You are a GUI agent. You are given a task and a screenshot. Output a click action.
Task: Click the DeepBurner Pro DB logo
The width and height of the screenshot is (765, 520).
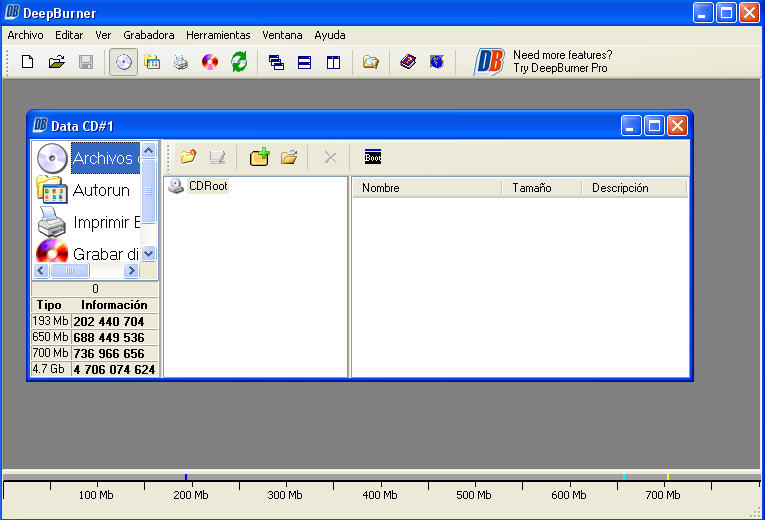coord(489,61)
